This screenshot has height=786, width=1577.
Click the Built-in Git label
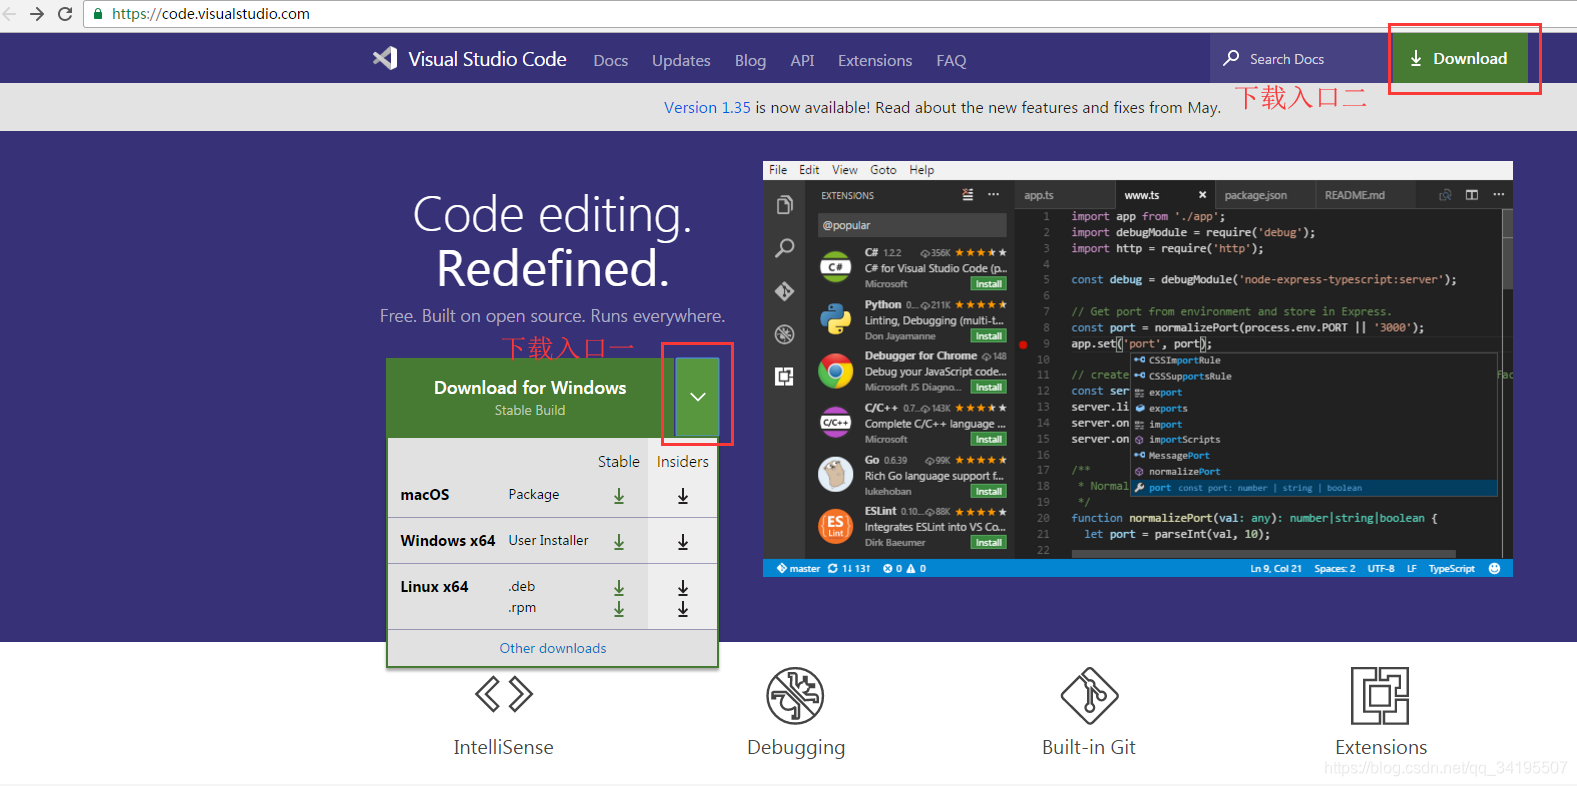(x=1089, y=747)
